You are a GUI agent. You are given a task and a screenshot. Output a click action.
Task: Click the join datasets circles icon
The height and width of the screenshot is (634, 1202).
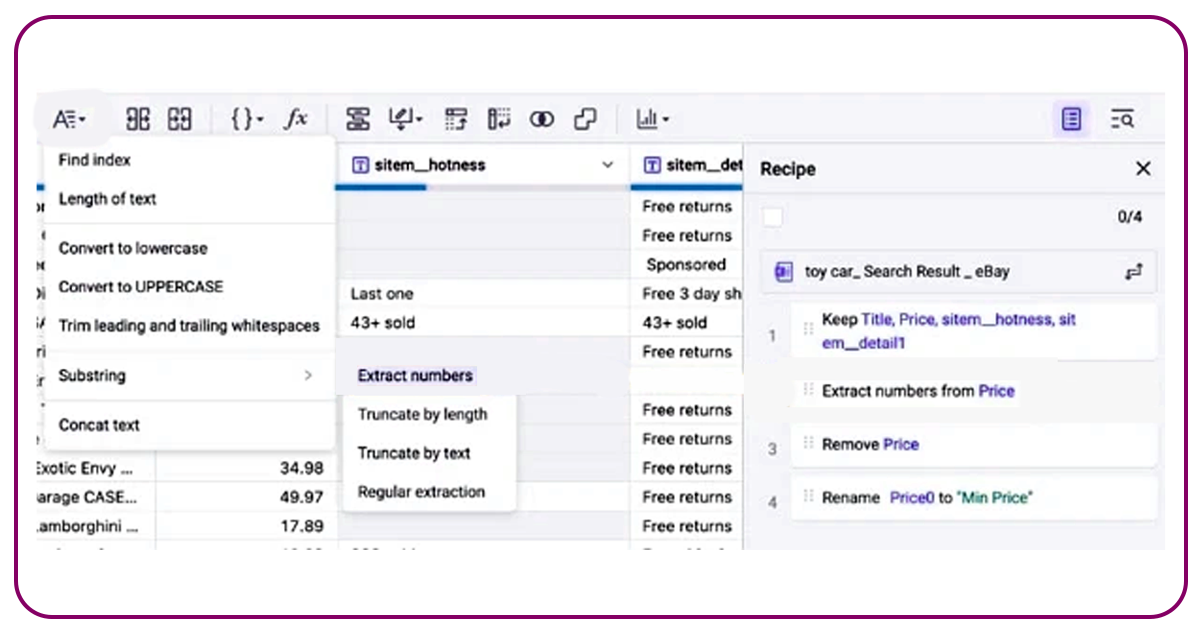pos(542,120)
